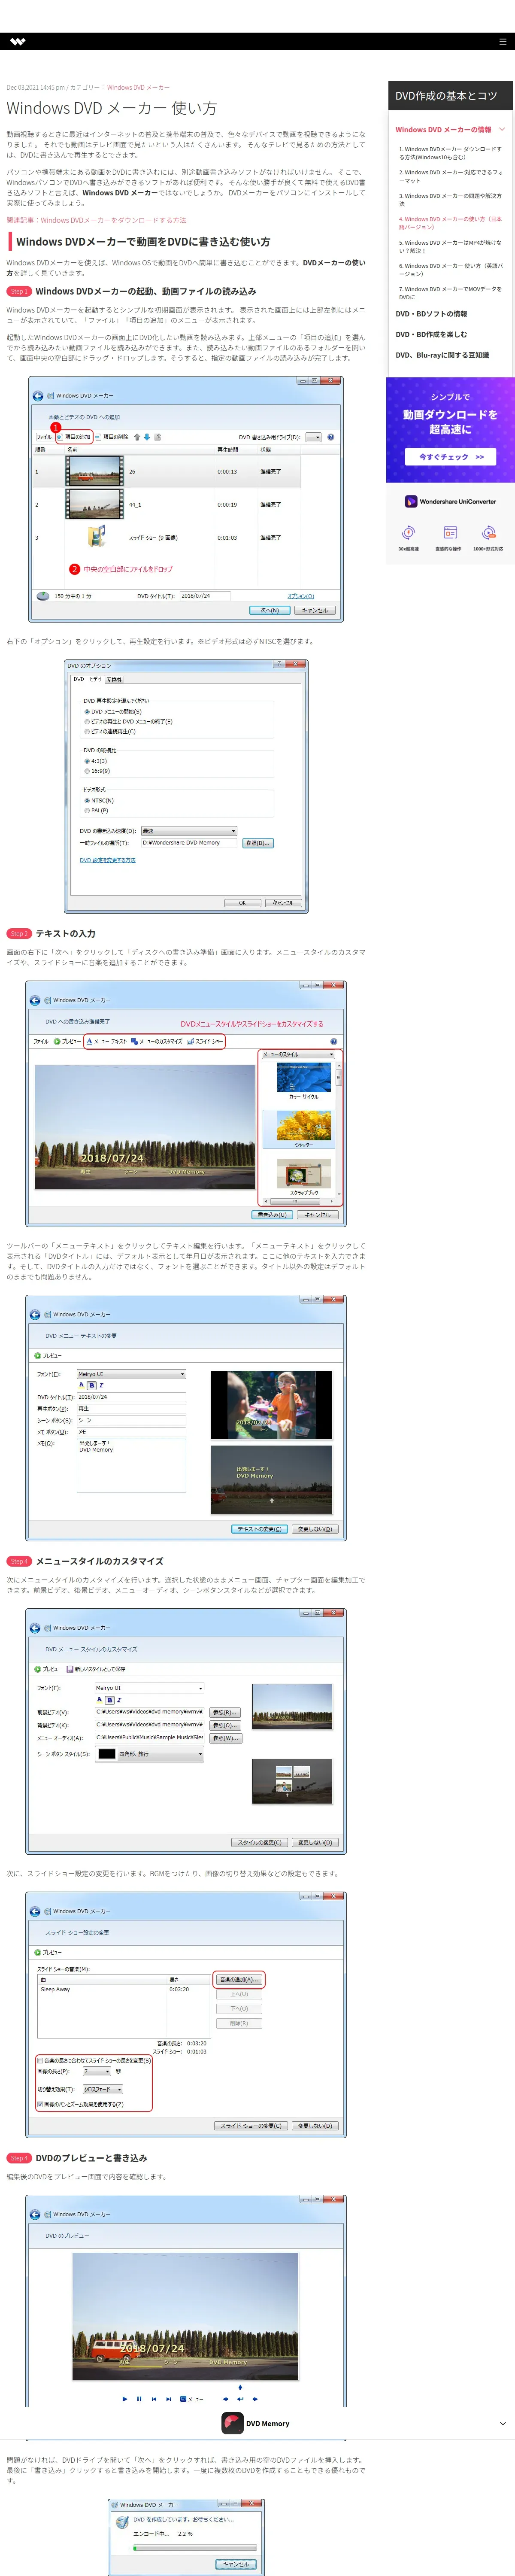
Task: Click help icon in 書き込み準備完了 window
Action: [334, 1041]
